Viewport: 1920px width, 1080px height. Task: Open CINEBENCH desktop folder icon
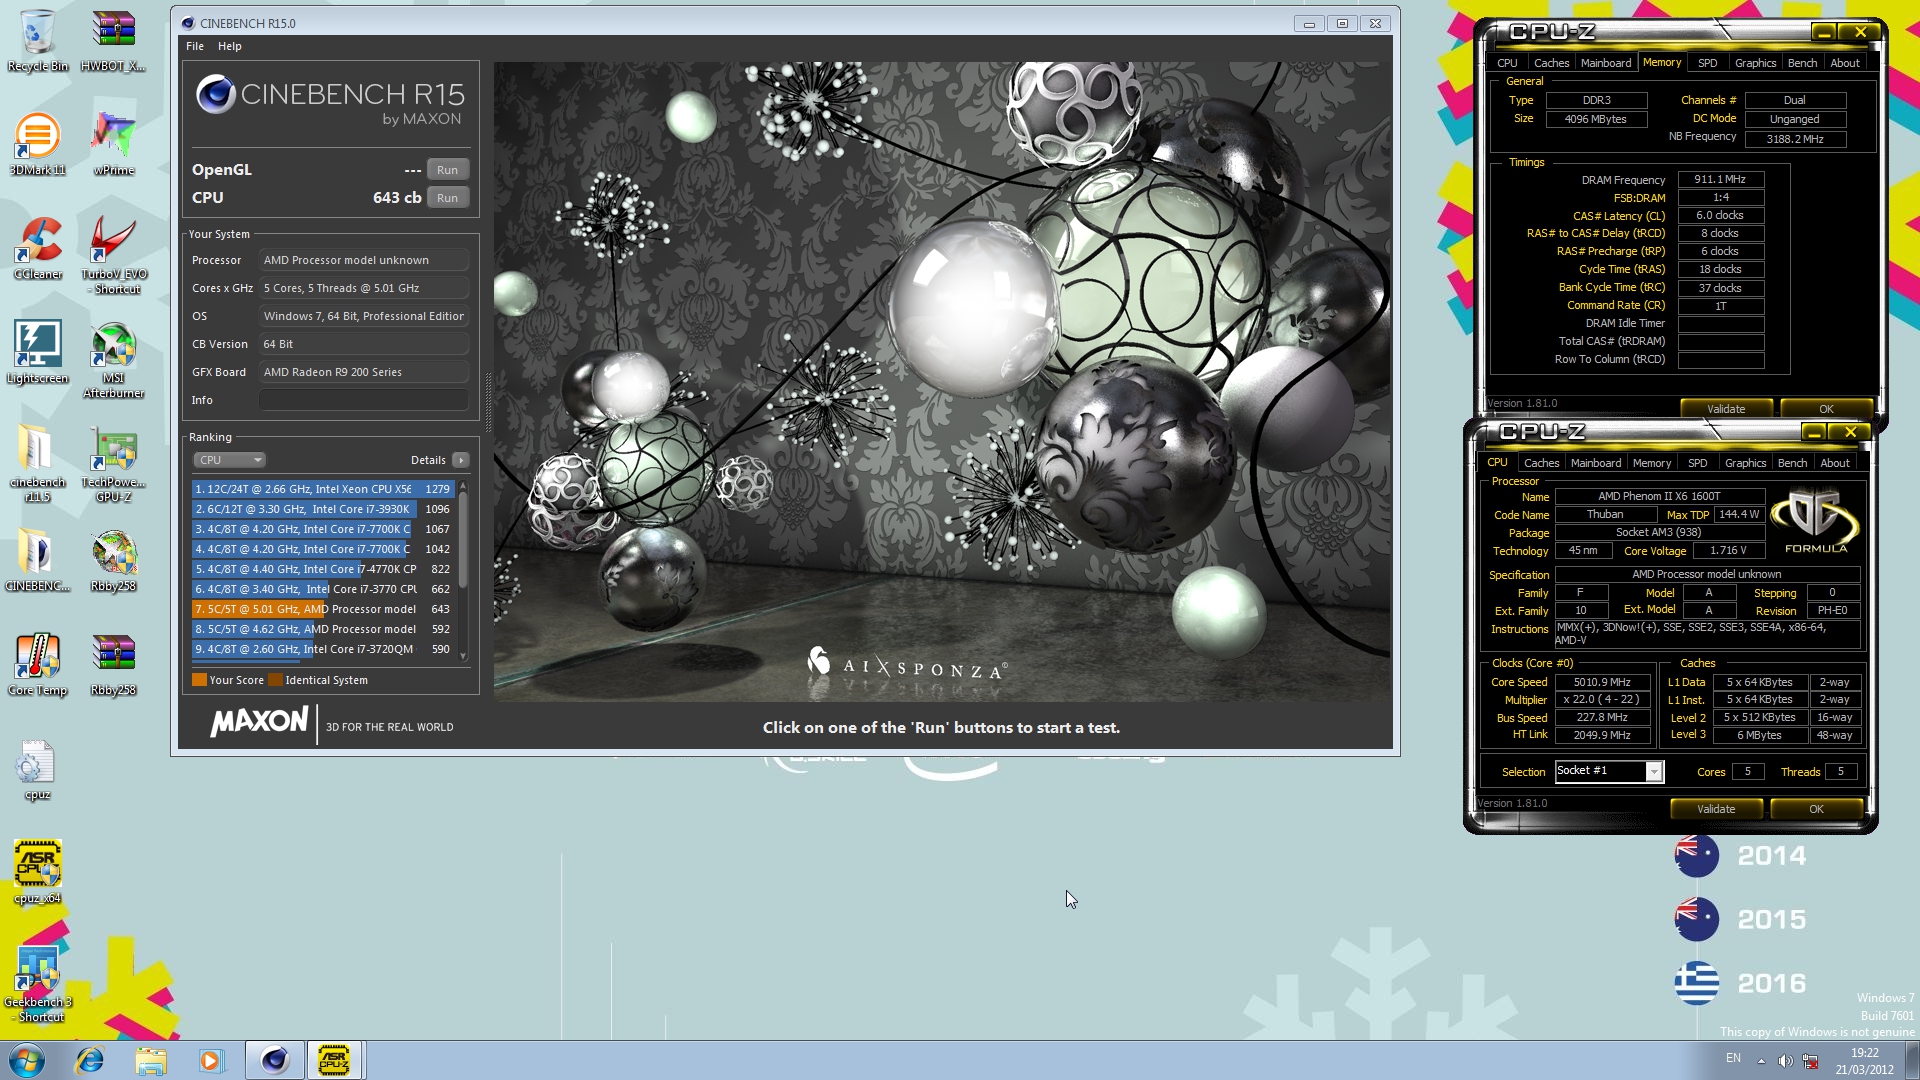(x=37, y=560)
